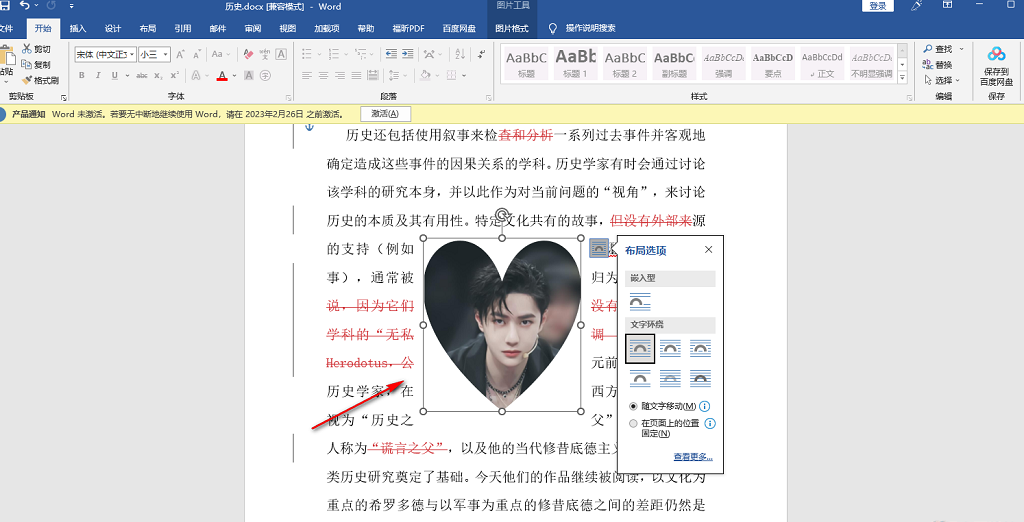Align text right
Viewport: 1024px width, 522px height.
pos(340,75)
